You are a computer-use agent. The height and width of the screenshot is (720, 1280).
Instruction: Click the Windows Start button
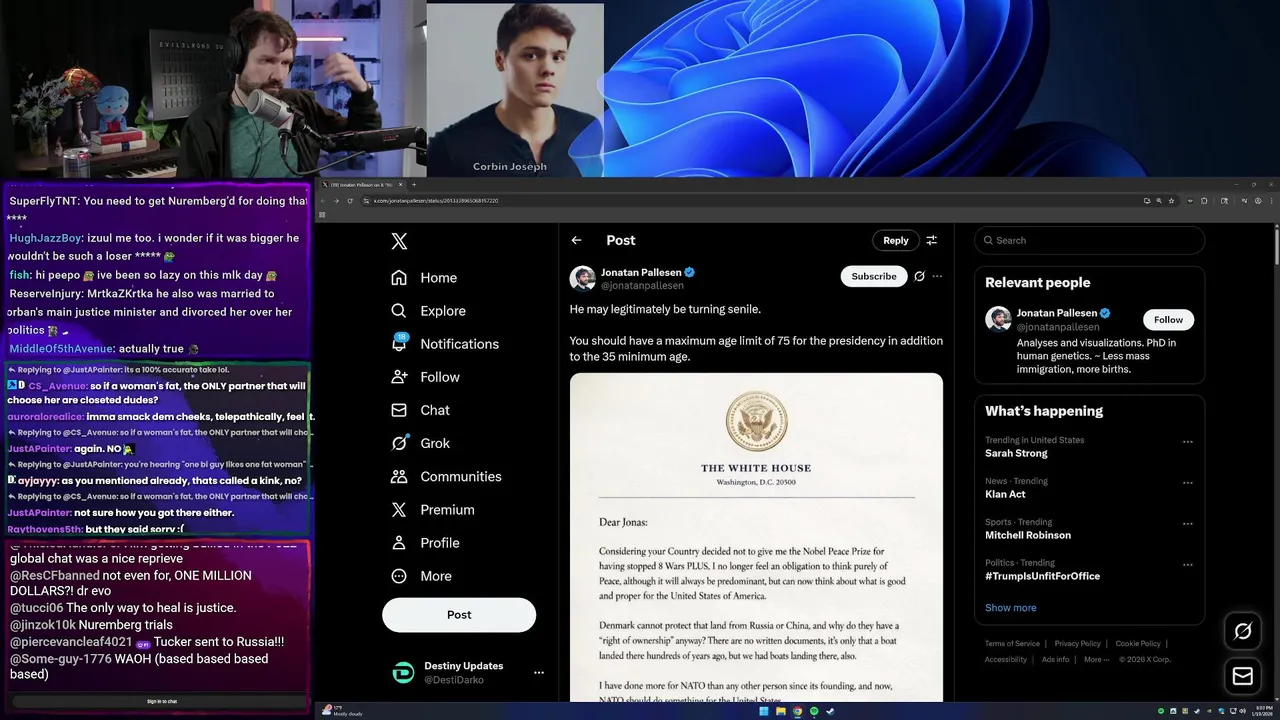click(764, 712)
